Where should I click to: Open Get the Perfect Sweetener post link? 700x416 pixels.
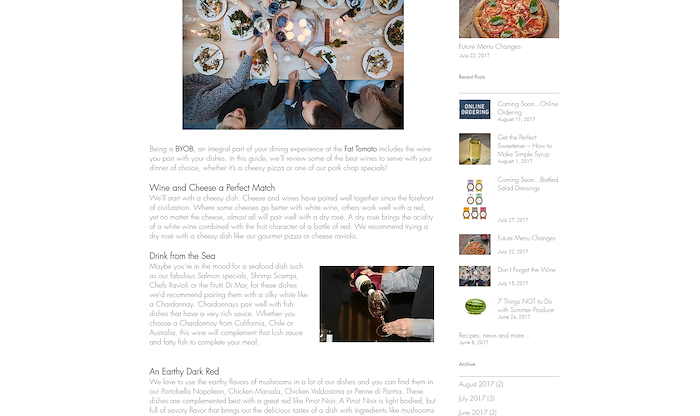(x=525, y=146)
